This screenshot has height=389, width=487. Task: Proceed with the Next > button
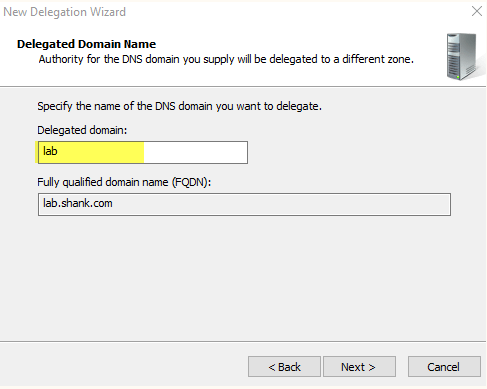pos(359,367)
